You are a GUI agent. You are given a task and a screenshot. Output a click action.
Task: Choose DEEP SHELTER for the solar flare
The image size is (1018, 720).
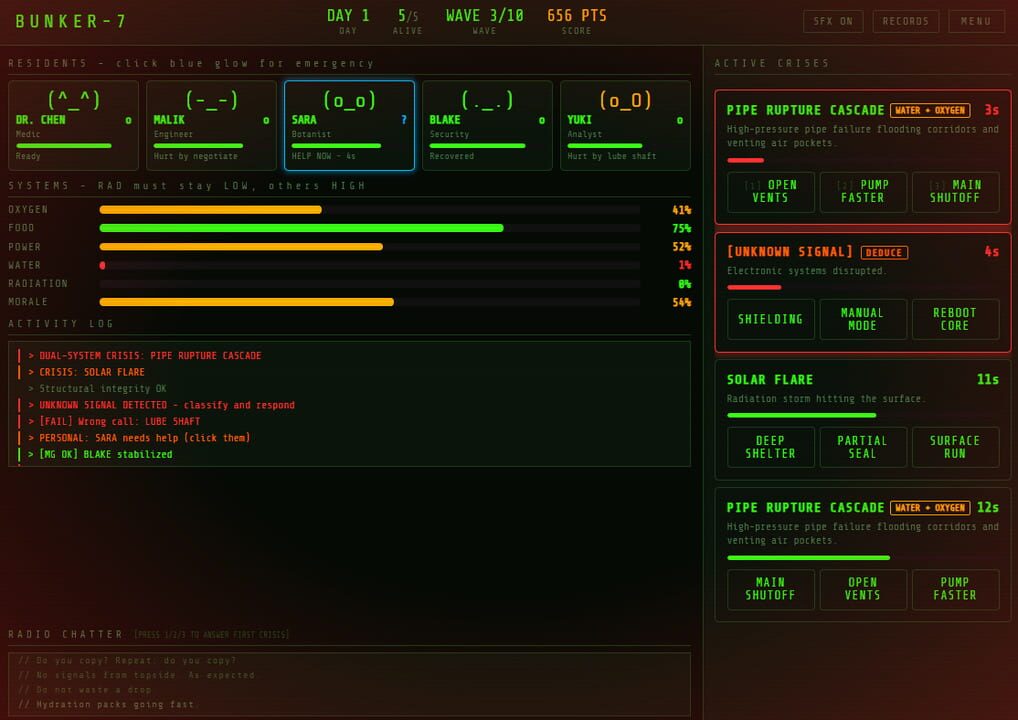point(769,447)
